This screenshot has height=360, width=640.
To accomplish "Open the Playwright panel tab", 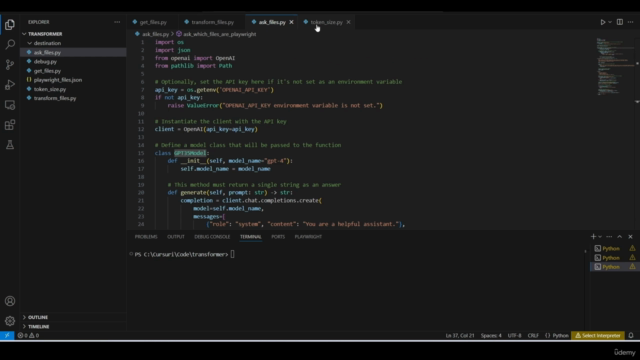I will (308, 237).
